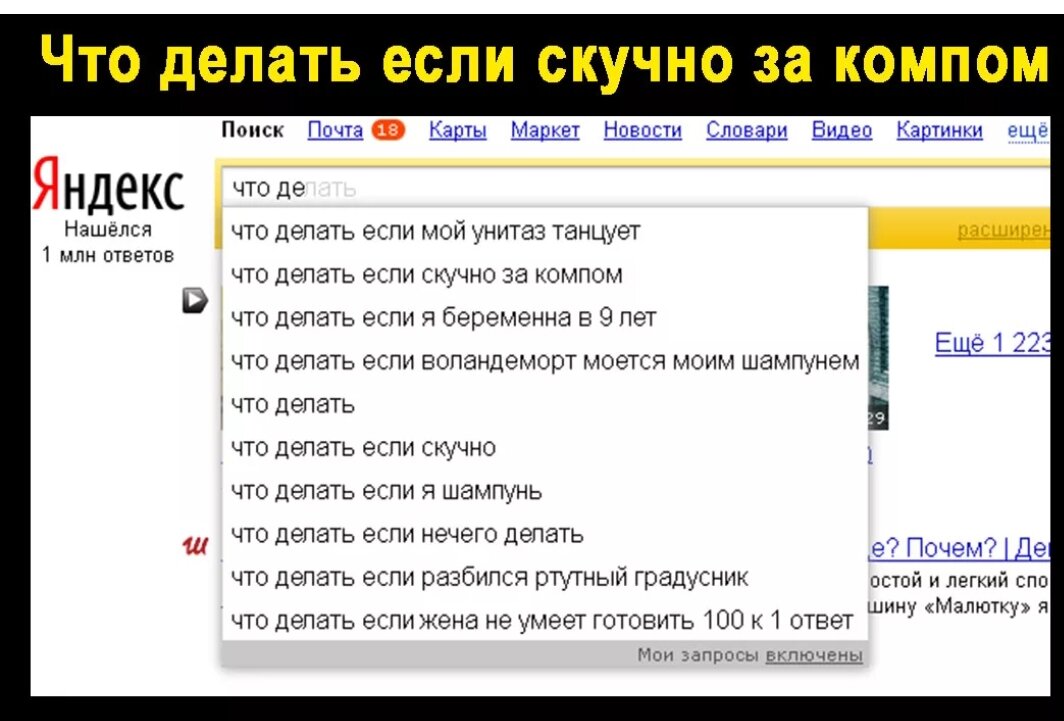Image resolution: width=1064 pixels, height=721 pixels.
Task: Select suggestion about воландеморт and шампунем
Action: (545, 361)
